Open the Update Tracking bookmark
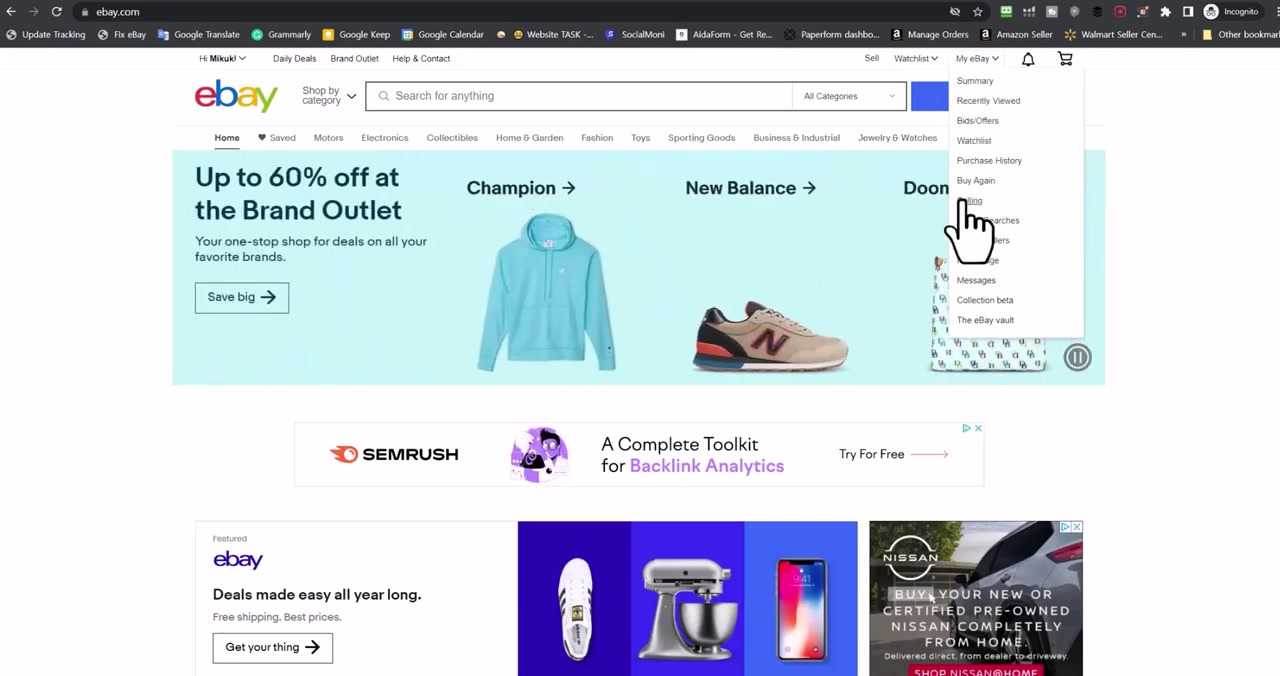 (x=46, y=35)
